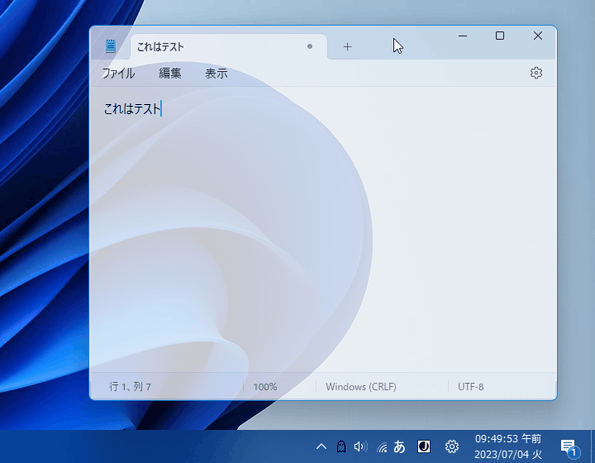Click the 100% zoom level indicator
The height and width of the screenshot is (463, 595).
click(x=265, y=387)
